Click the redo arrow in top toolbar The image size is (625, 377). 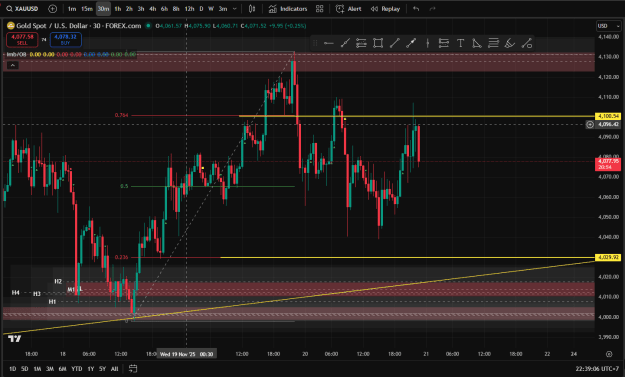pyautogui.click(x=432, y=9)
